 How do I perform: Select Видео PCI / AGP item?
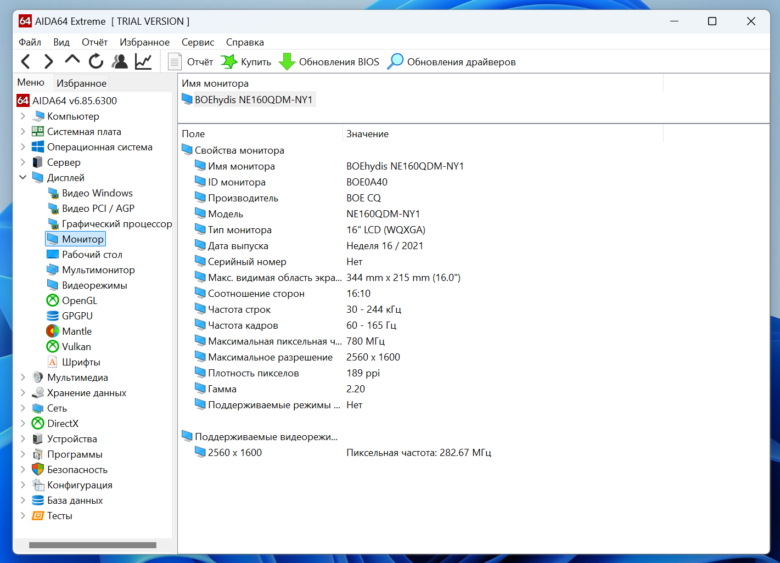91,208
